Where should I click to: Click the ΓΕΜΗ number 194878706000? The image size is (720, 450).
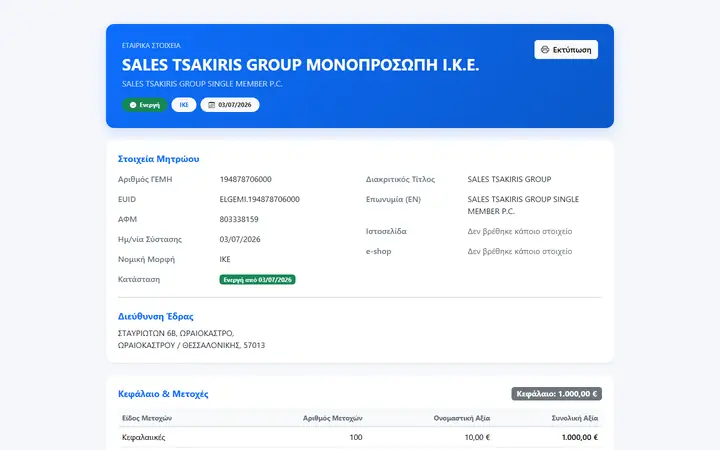click(x=245, y=179)
